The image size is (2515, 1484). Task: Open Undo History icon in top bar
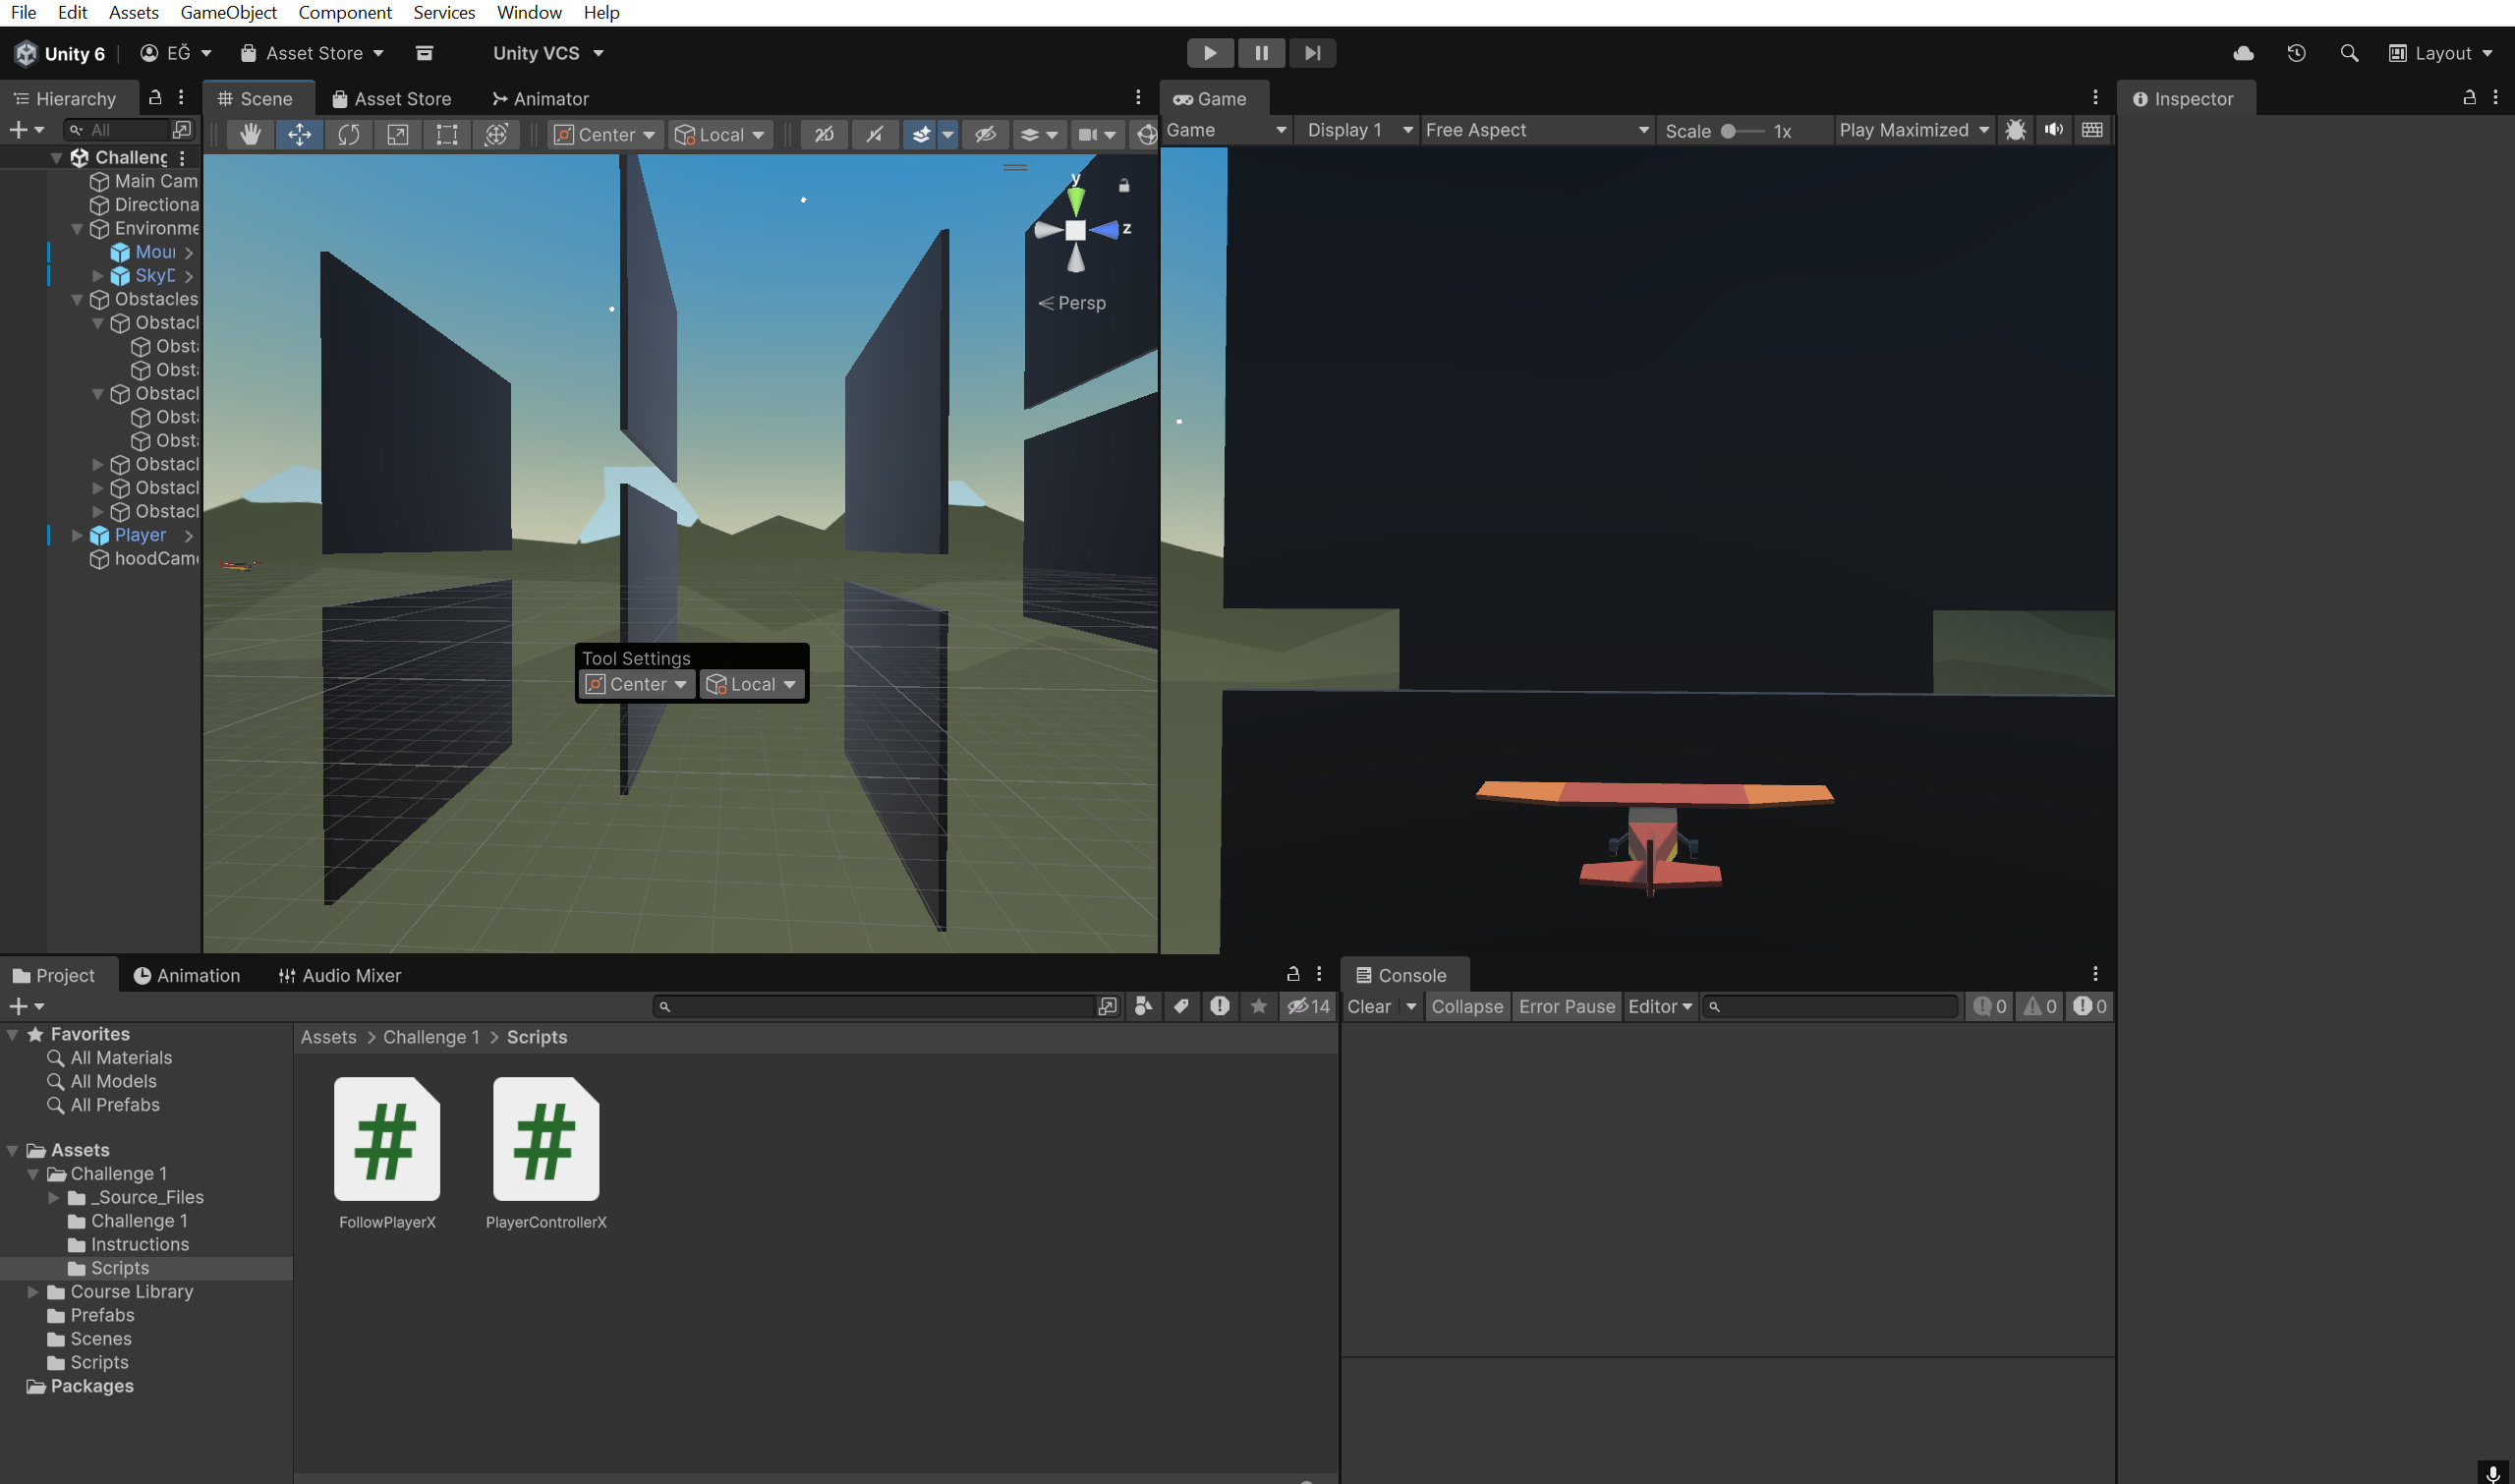pyautogui.click(x=2296, y=53)
